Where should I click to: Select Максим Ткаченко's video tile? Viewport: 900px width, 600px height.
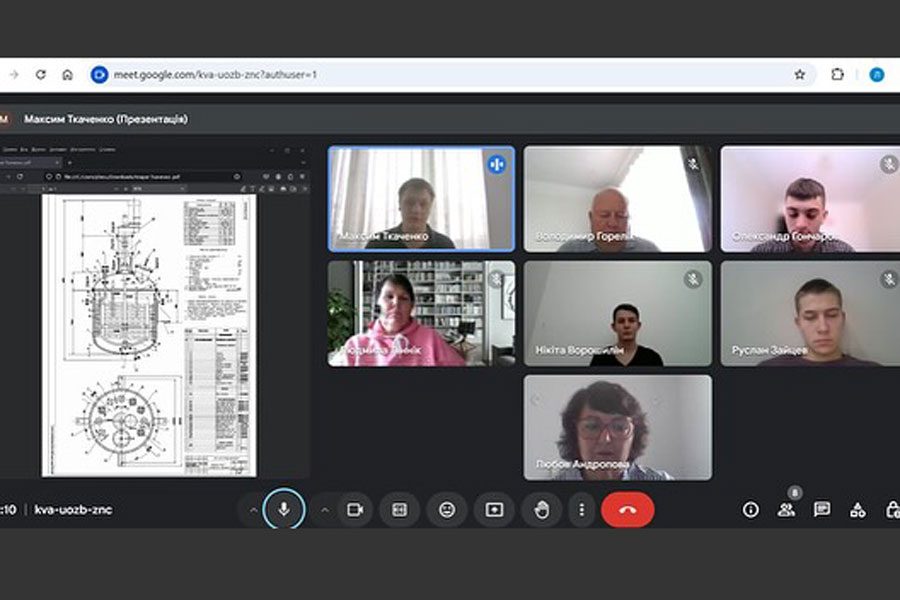point(421,199)
